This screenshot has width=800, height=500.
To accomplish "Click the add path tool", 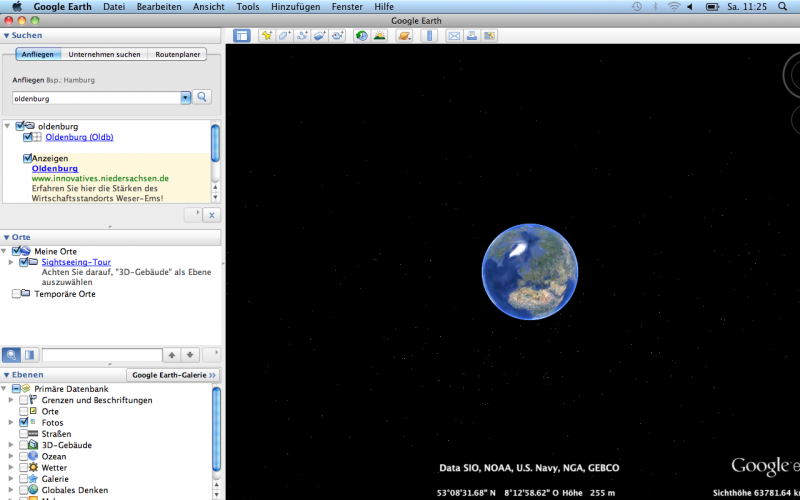I will click(302, 36).
